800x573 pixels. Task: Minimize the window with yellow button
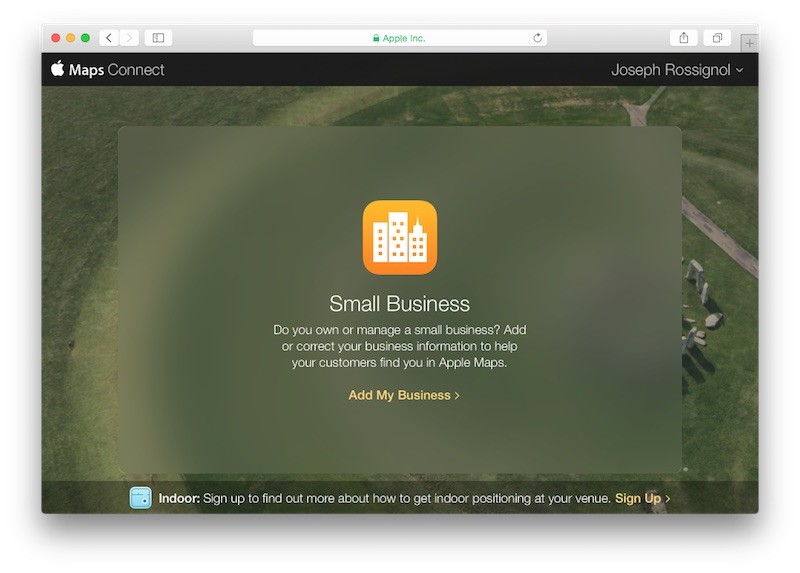70,38
